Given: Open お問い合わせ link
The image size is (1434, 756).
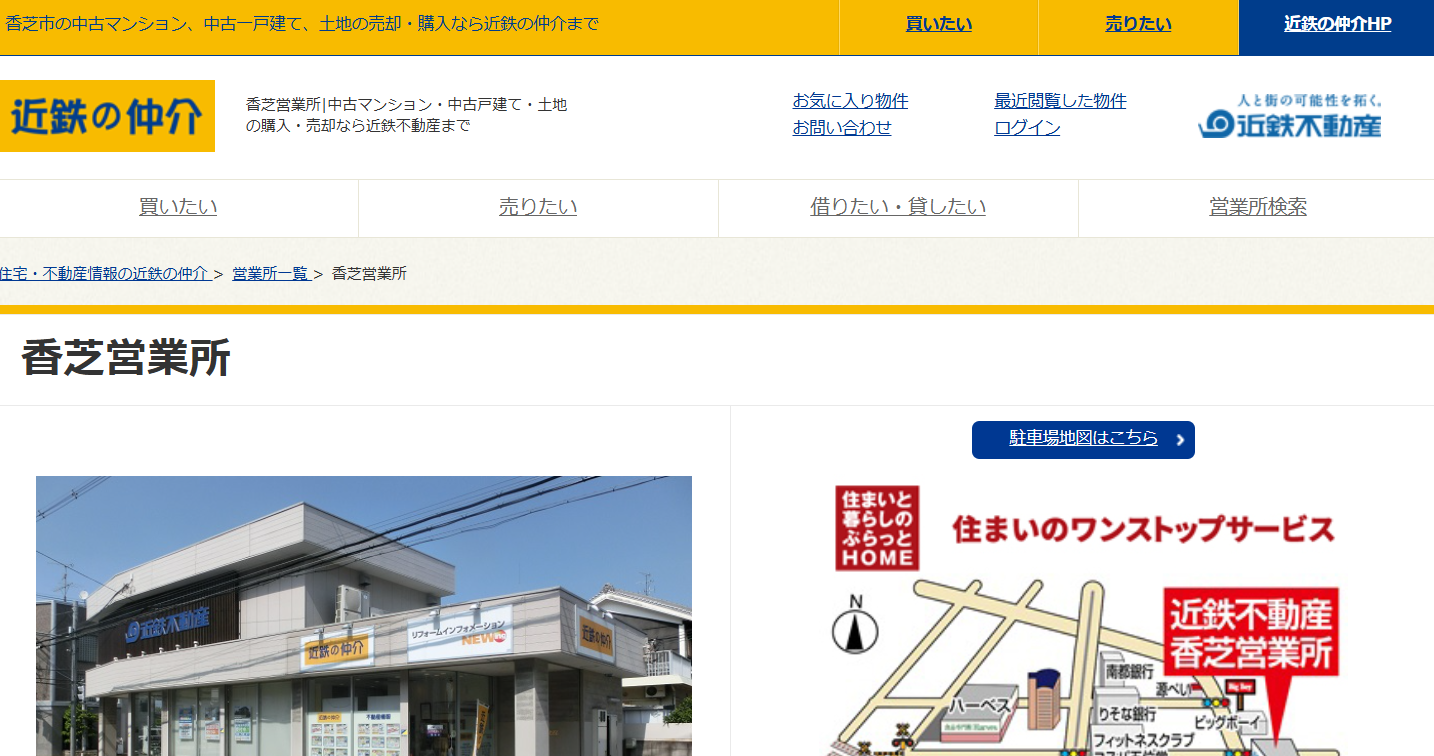Looking at the screenshot, I should 842,128.
